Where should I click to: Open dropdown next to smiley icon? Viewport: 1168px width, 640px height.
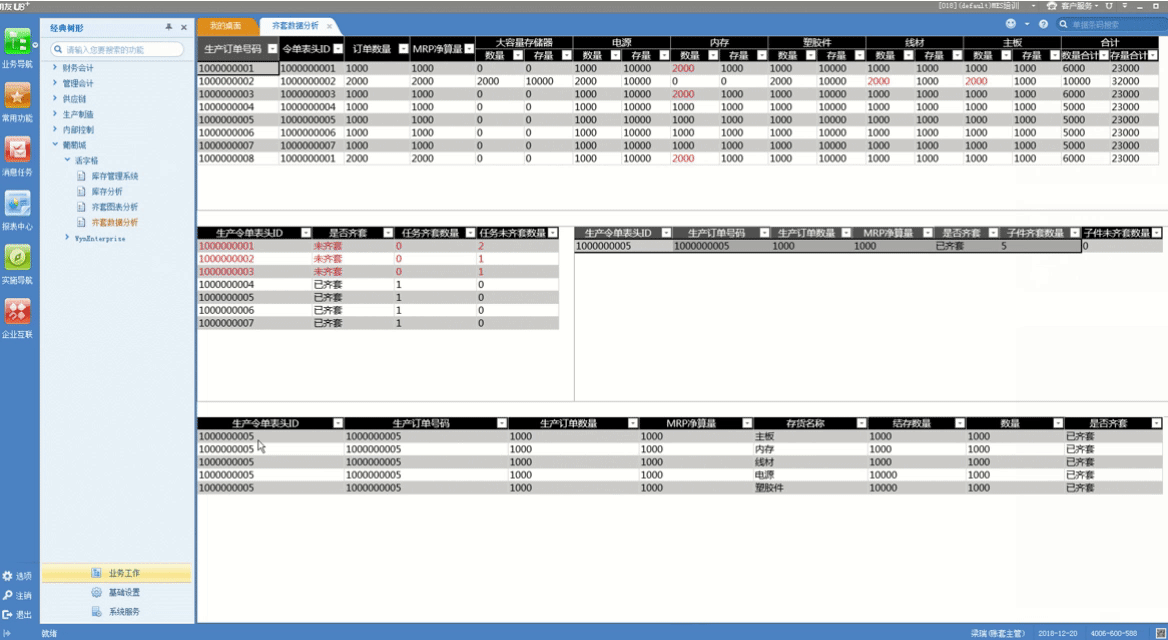pos(1026,25)
